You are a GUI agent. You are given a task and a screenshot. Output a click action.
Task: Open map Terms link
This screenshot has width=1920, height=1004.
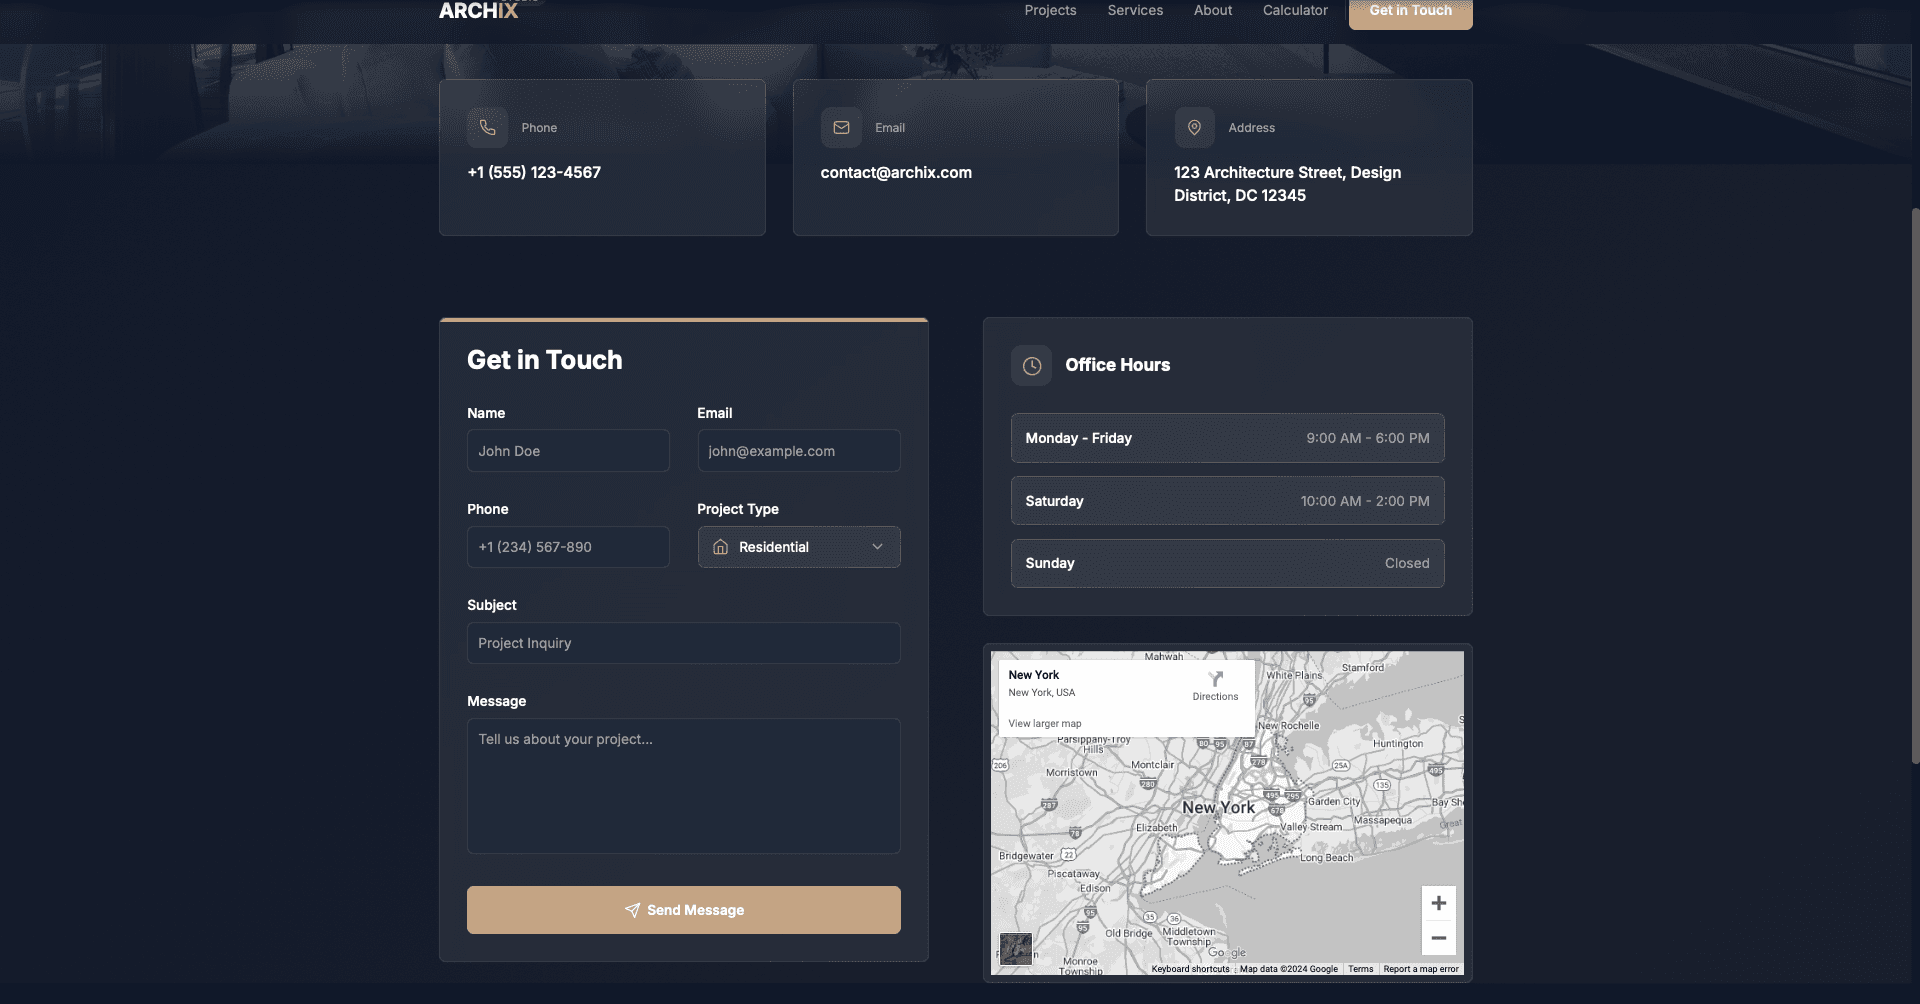click(x=1360, y=969)
